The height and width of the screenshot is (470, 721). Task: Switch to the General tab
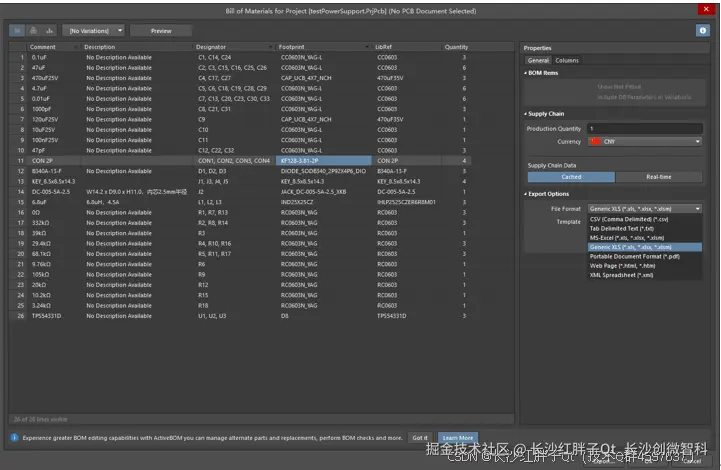pyautogui.click(x=538, y=60)
